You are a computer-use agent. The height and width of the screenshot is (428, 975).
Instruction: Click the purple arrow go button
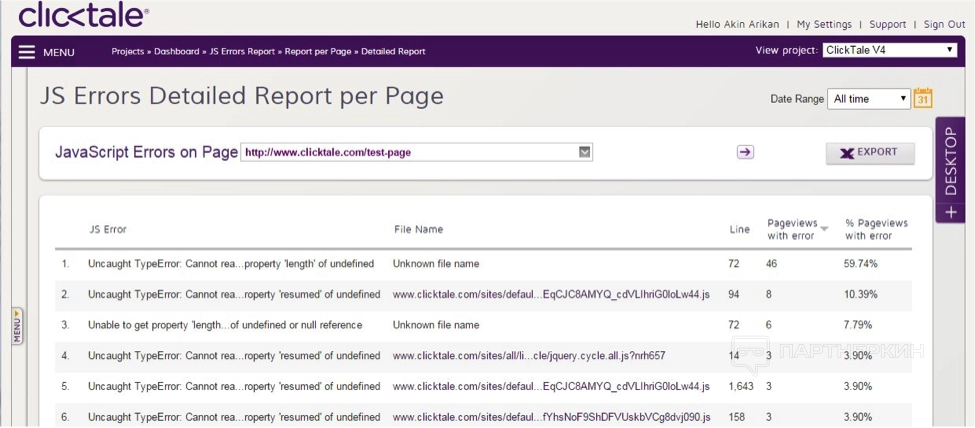745,152
